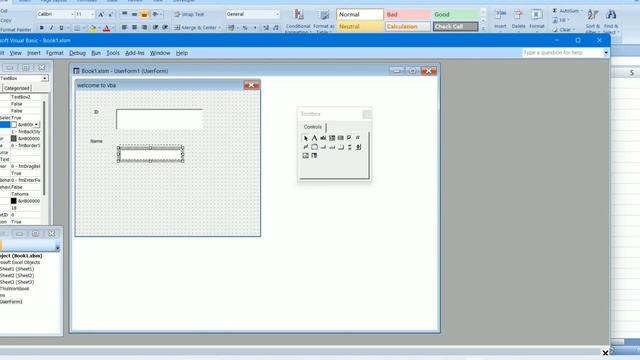The height and width of the screenshot is (360, 640).
Task: Apply the Good cell style
Action: pyautogui.click(x=455, y=14)
